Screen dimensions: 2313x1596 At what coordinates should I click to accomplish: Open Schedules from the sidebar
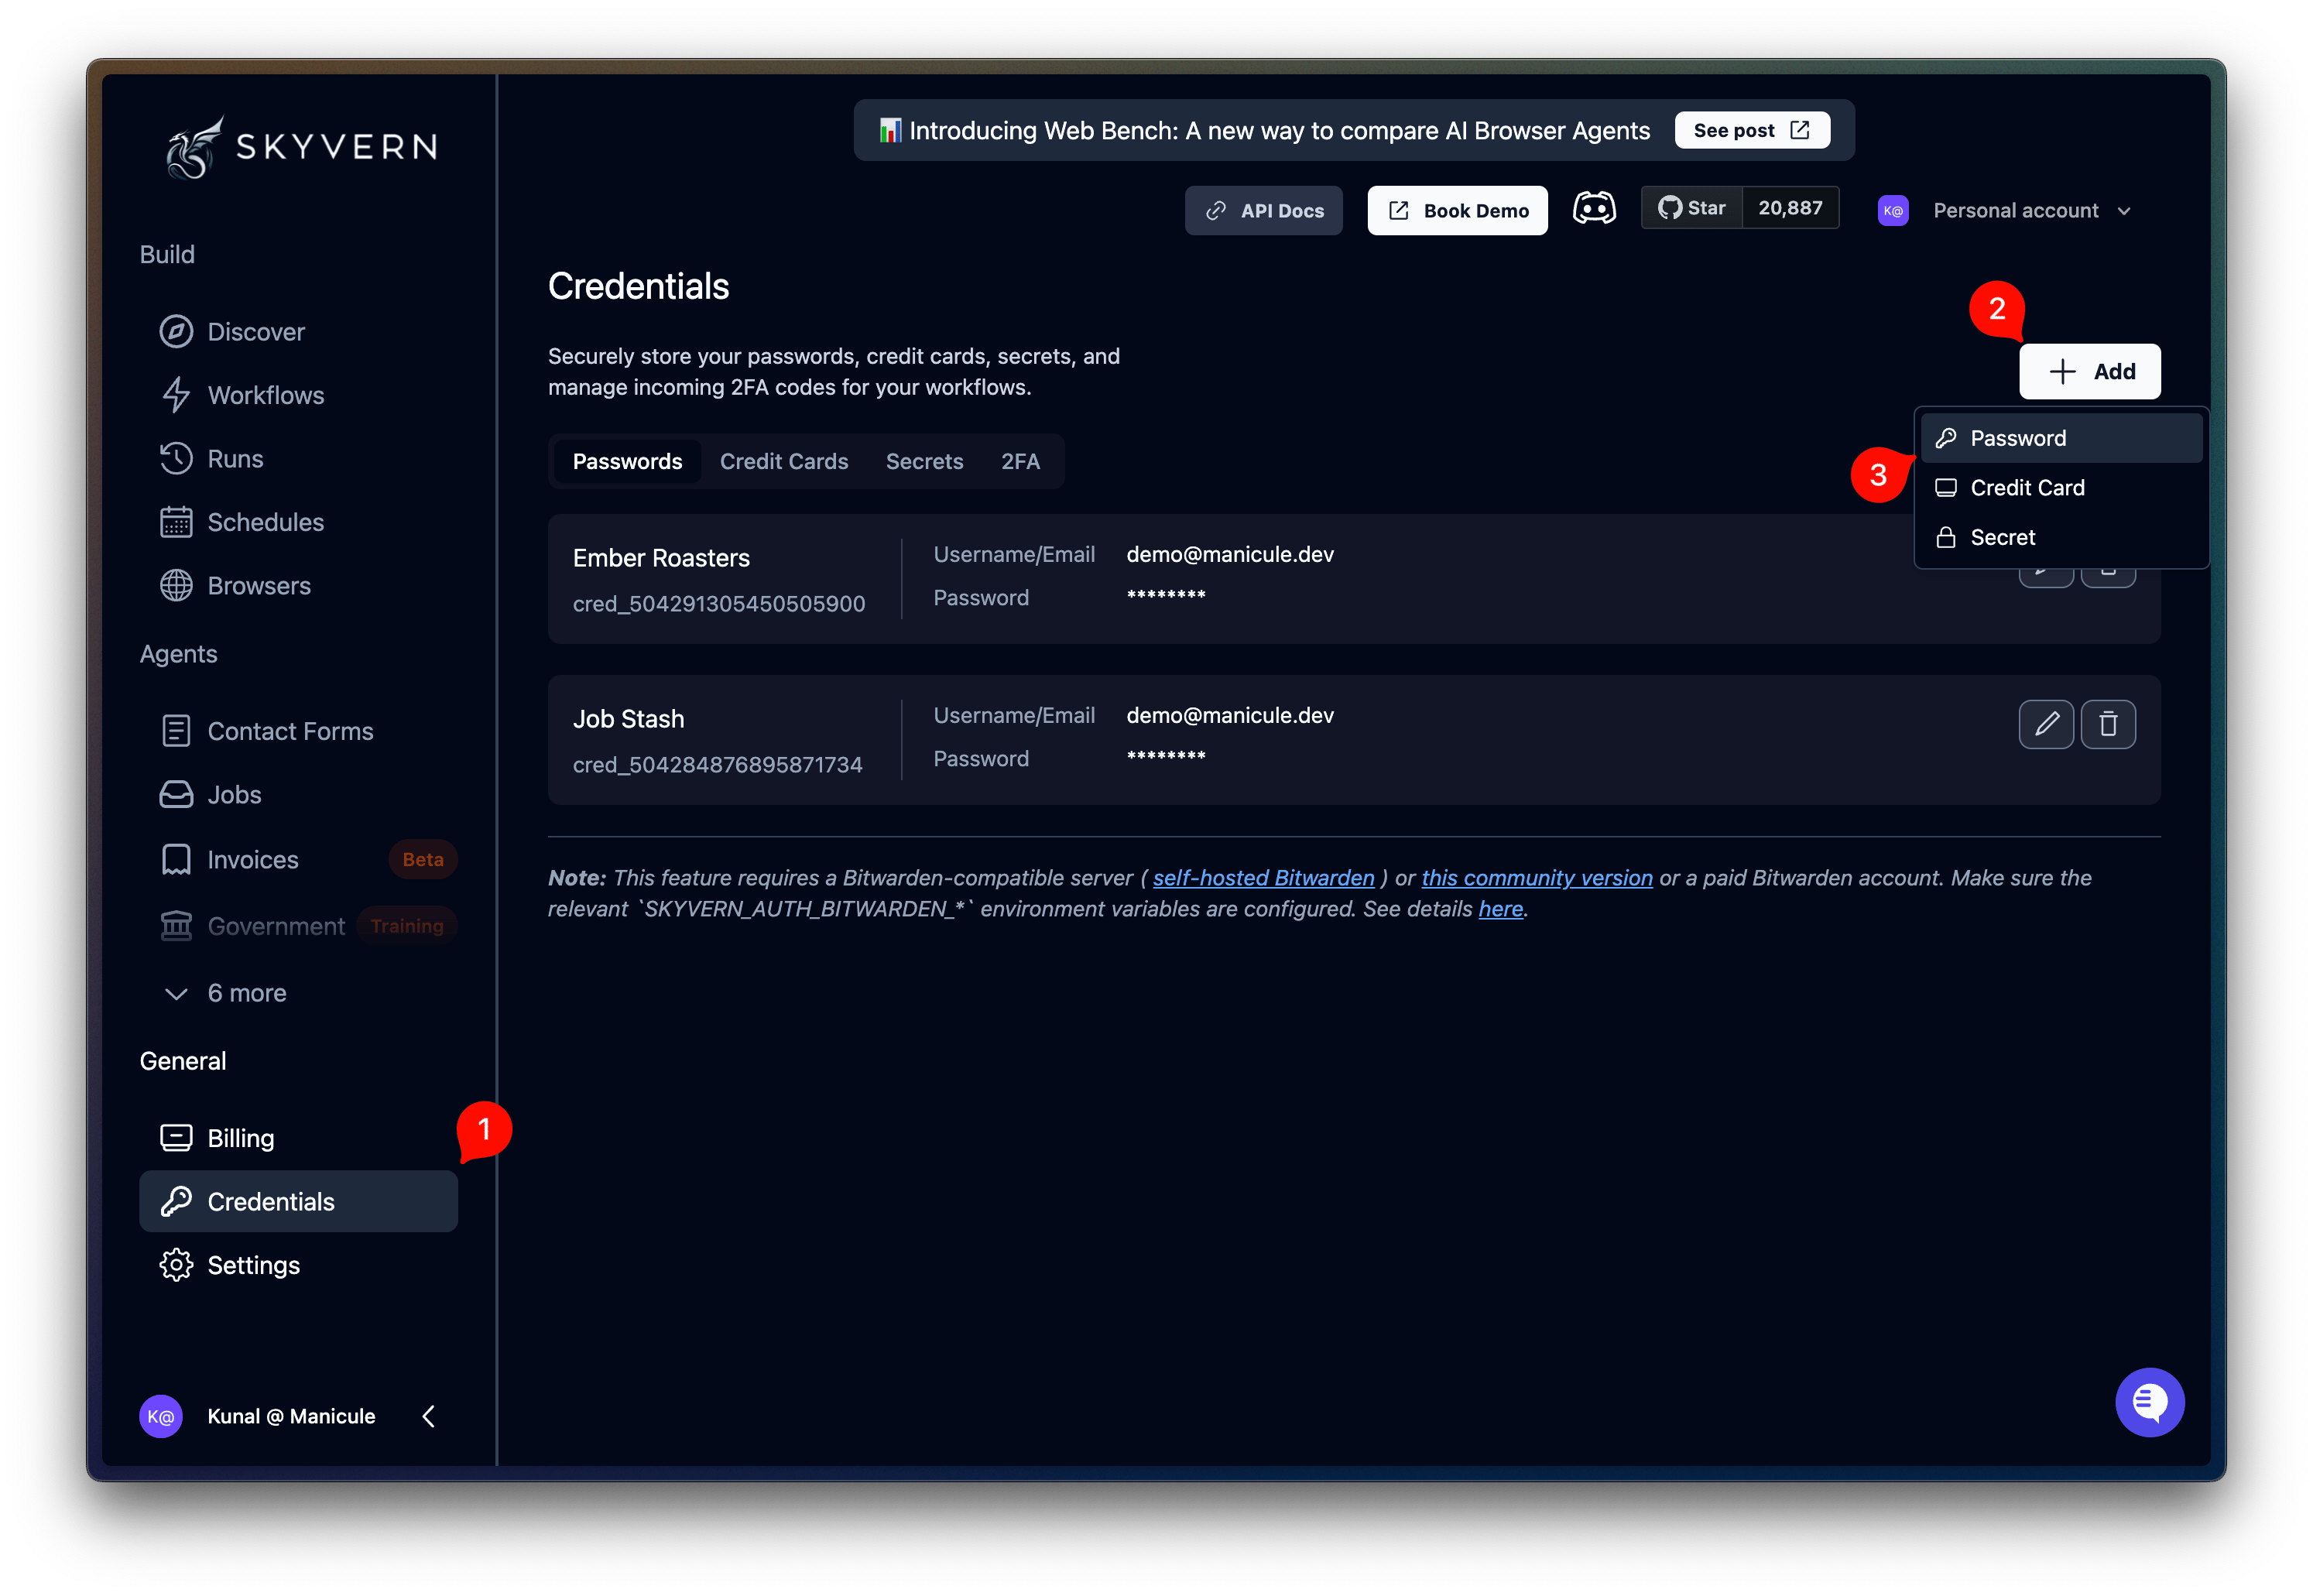[298, 522]
